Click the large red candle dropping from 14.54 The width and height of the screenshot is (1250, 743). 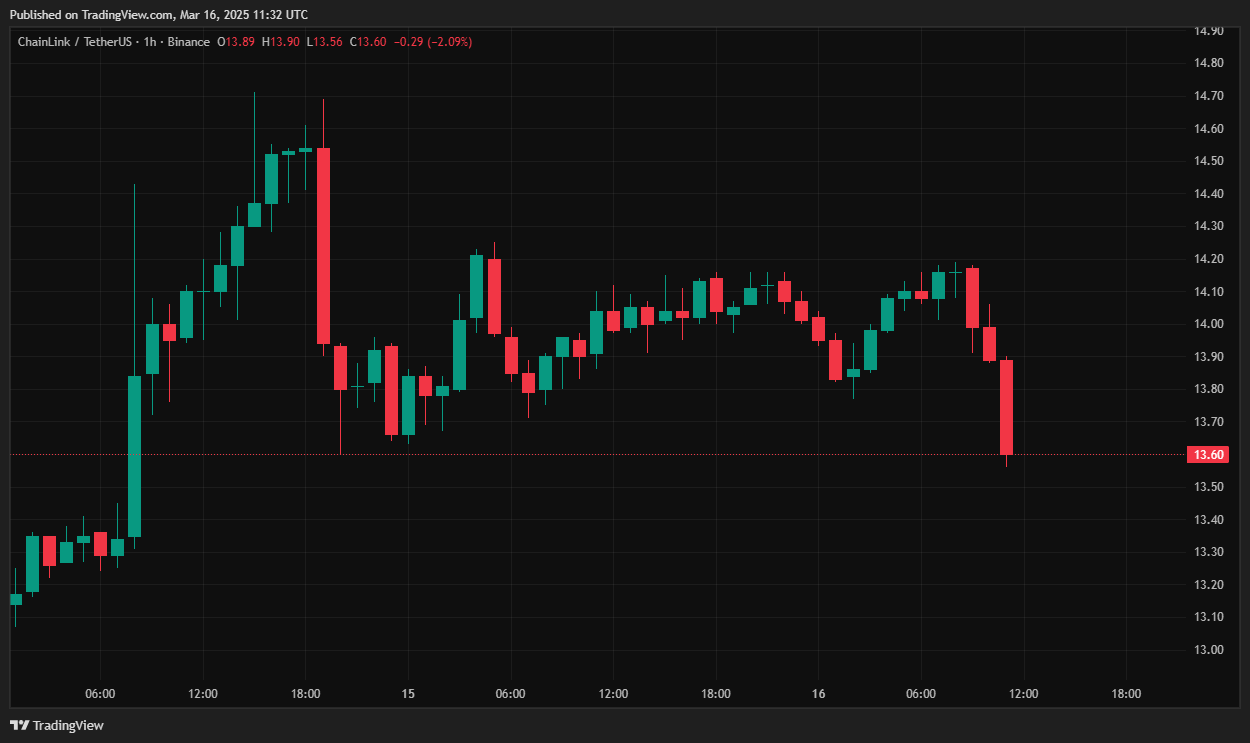click(323, 246)
